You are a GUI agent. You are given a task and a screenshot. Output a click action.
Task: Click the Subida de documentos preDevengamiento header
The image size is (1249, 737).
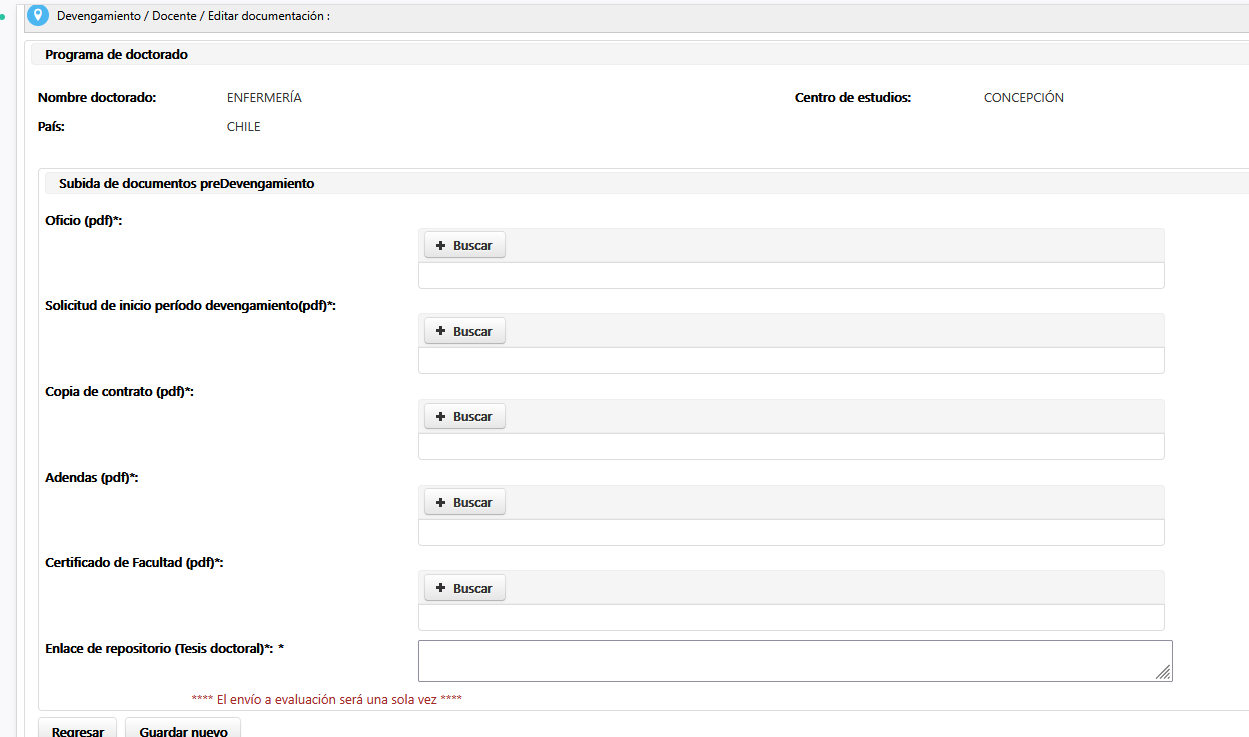coord(187,184)
